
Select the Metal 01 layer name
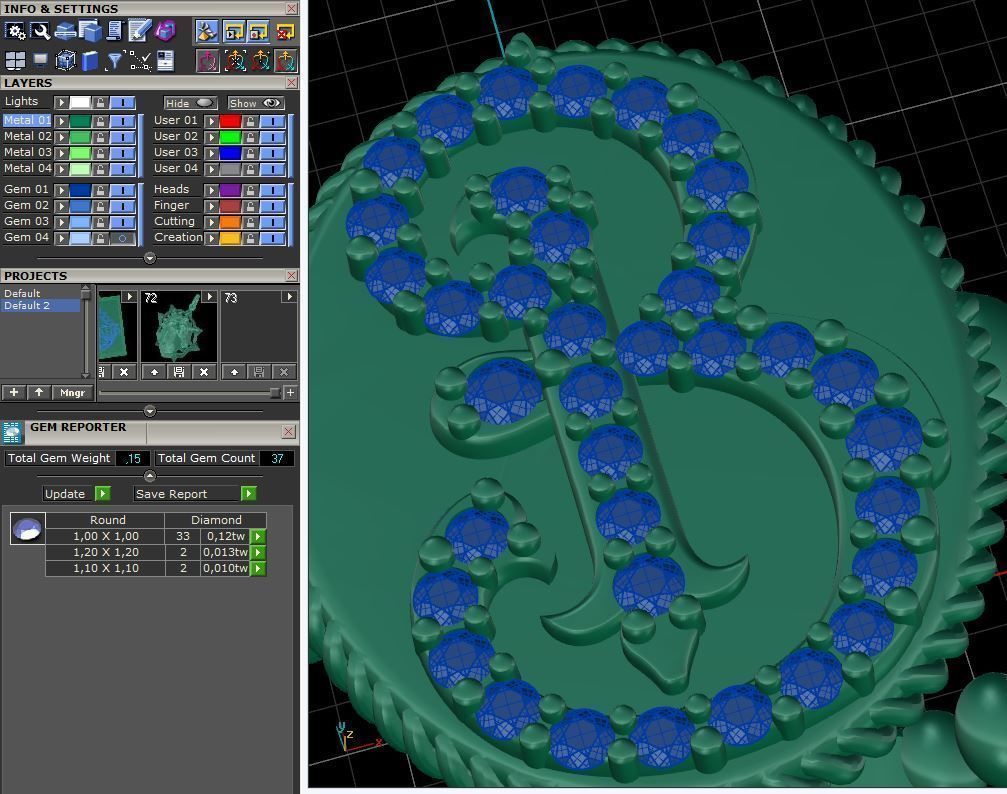point(27,120)
